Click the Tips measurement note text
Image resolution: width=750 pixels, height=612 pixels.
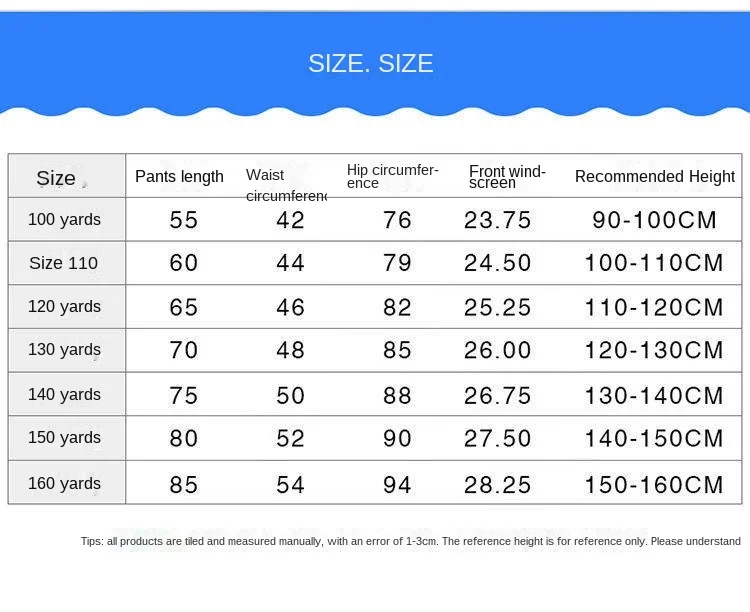point(411,541)
